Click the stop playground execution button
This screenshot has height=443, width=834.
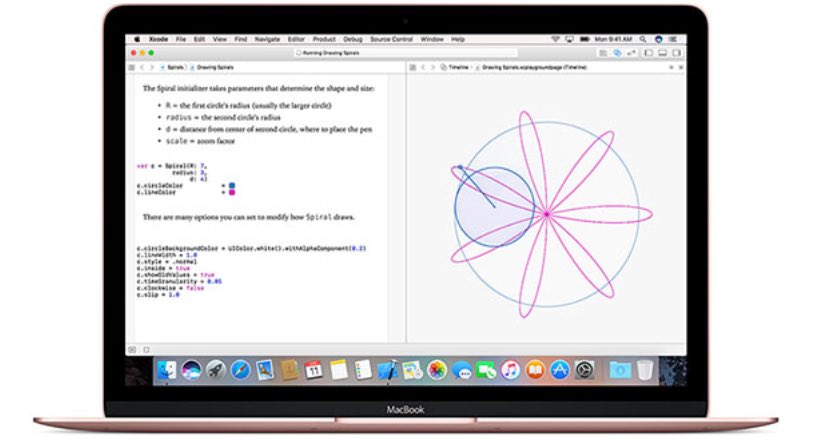point(146,349)
